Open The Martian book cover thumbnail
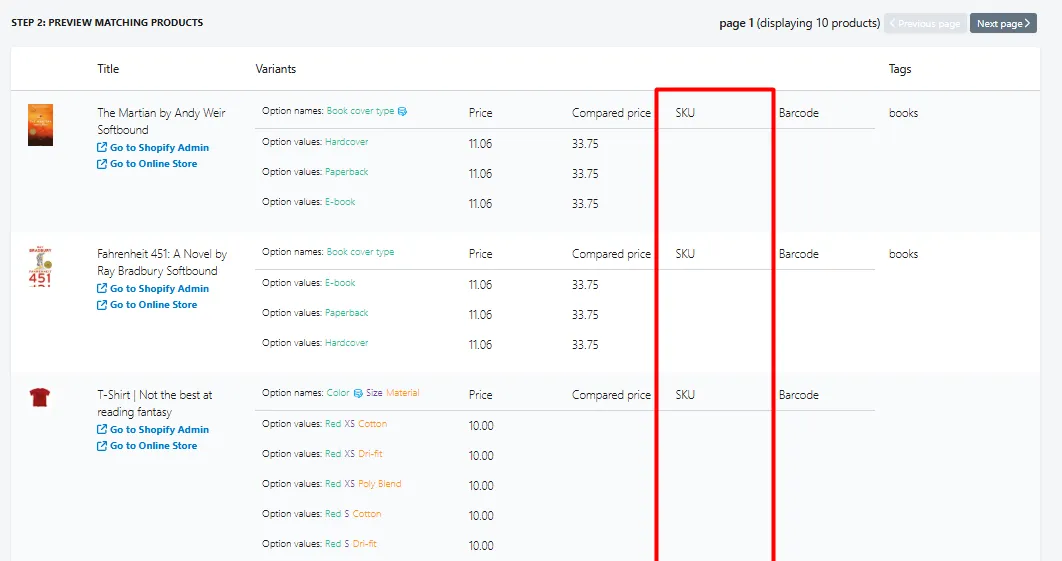1062x561 pixels. (x=40, y=125)
